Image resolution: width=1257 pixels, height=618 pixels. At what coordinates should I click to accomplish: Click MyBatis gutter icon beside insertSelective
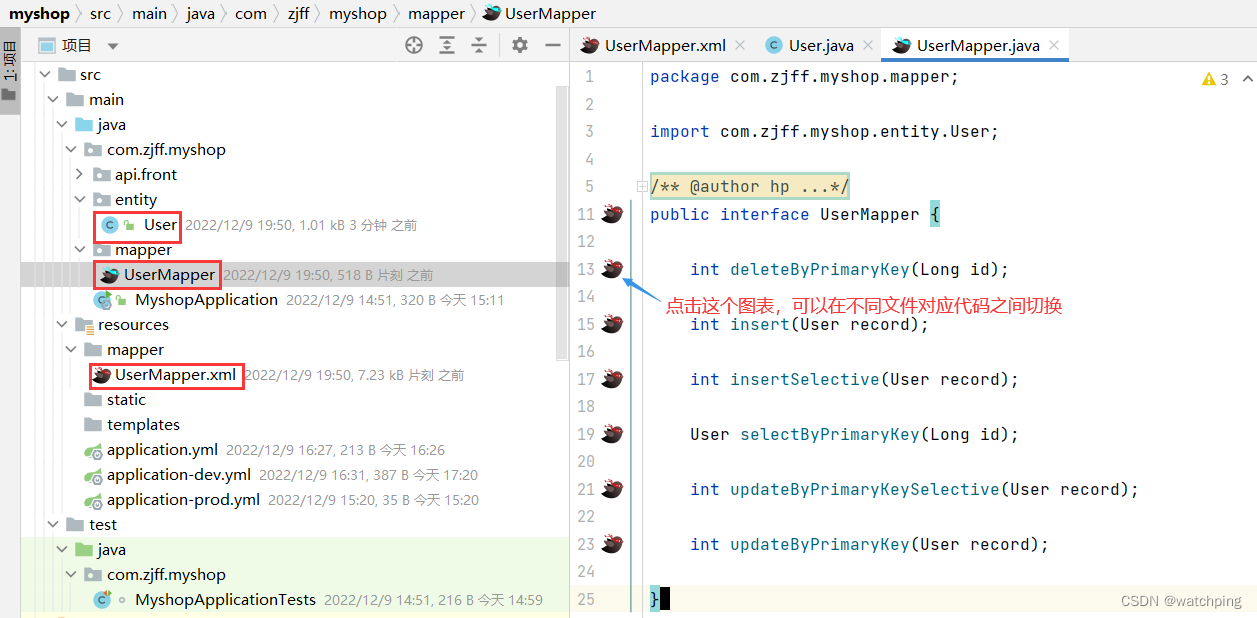612,379
